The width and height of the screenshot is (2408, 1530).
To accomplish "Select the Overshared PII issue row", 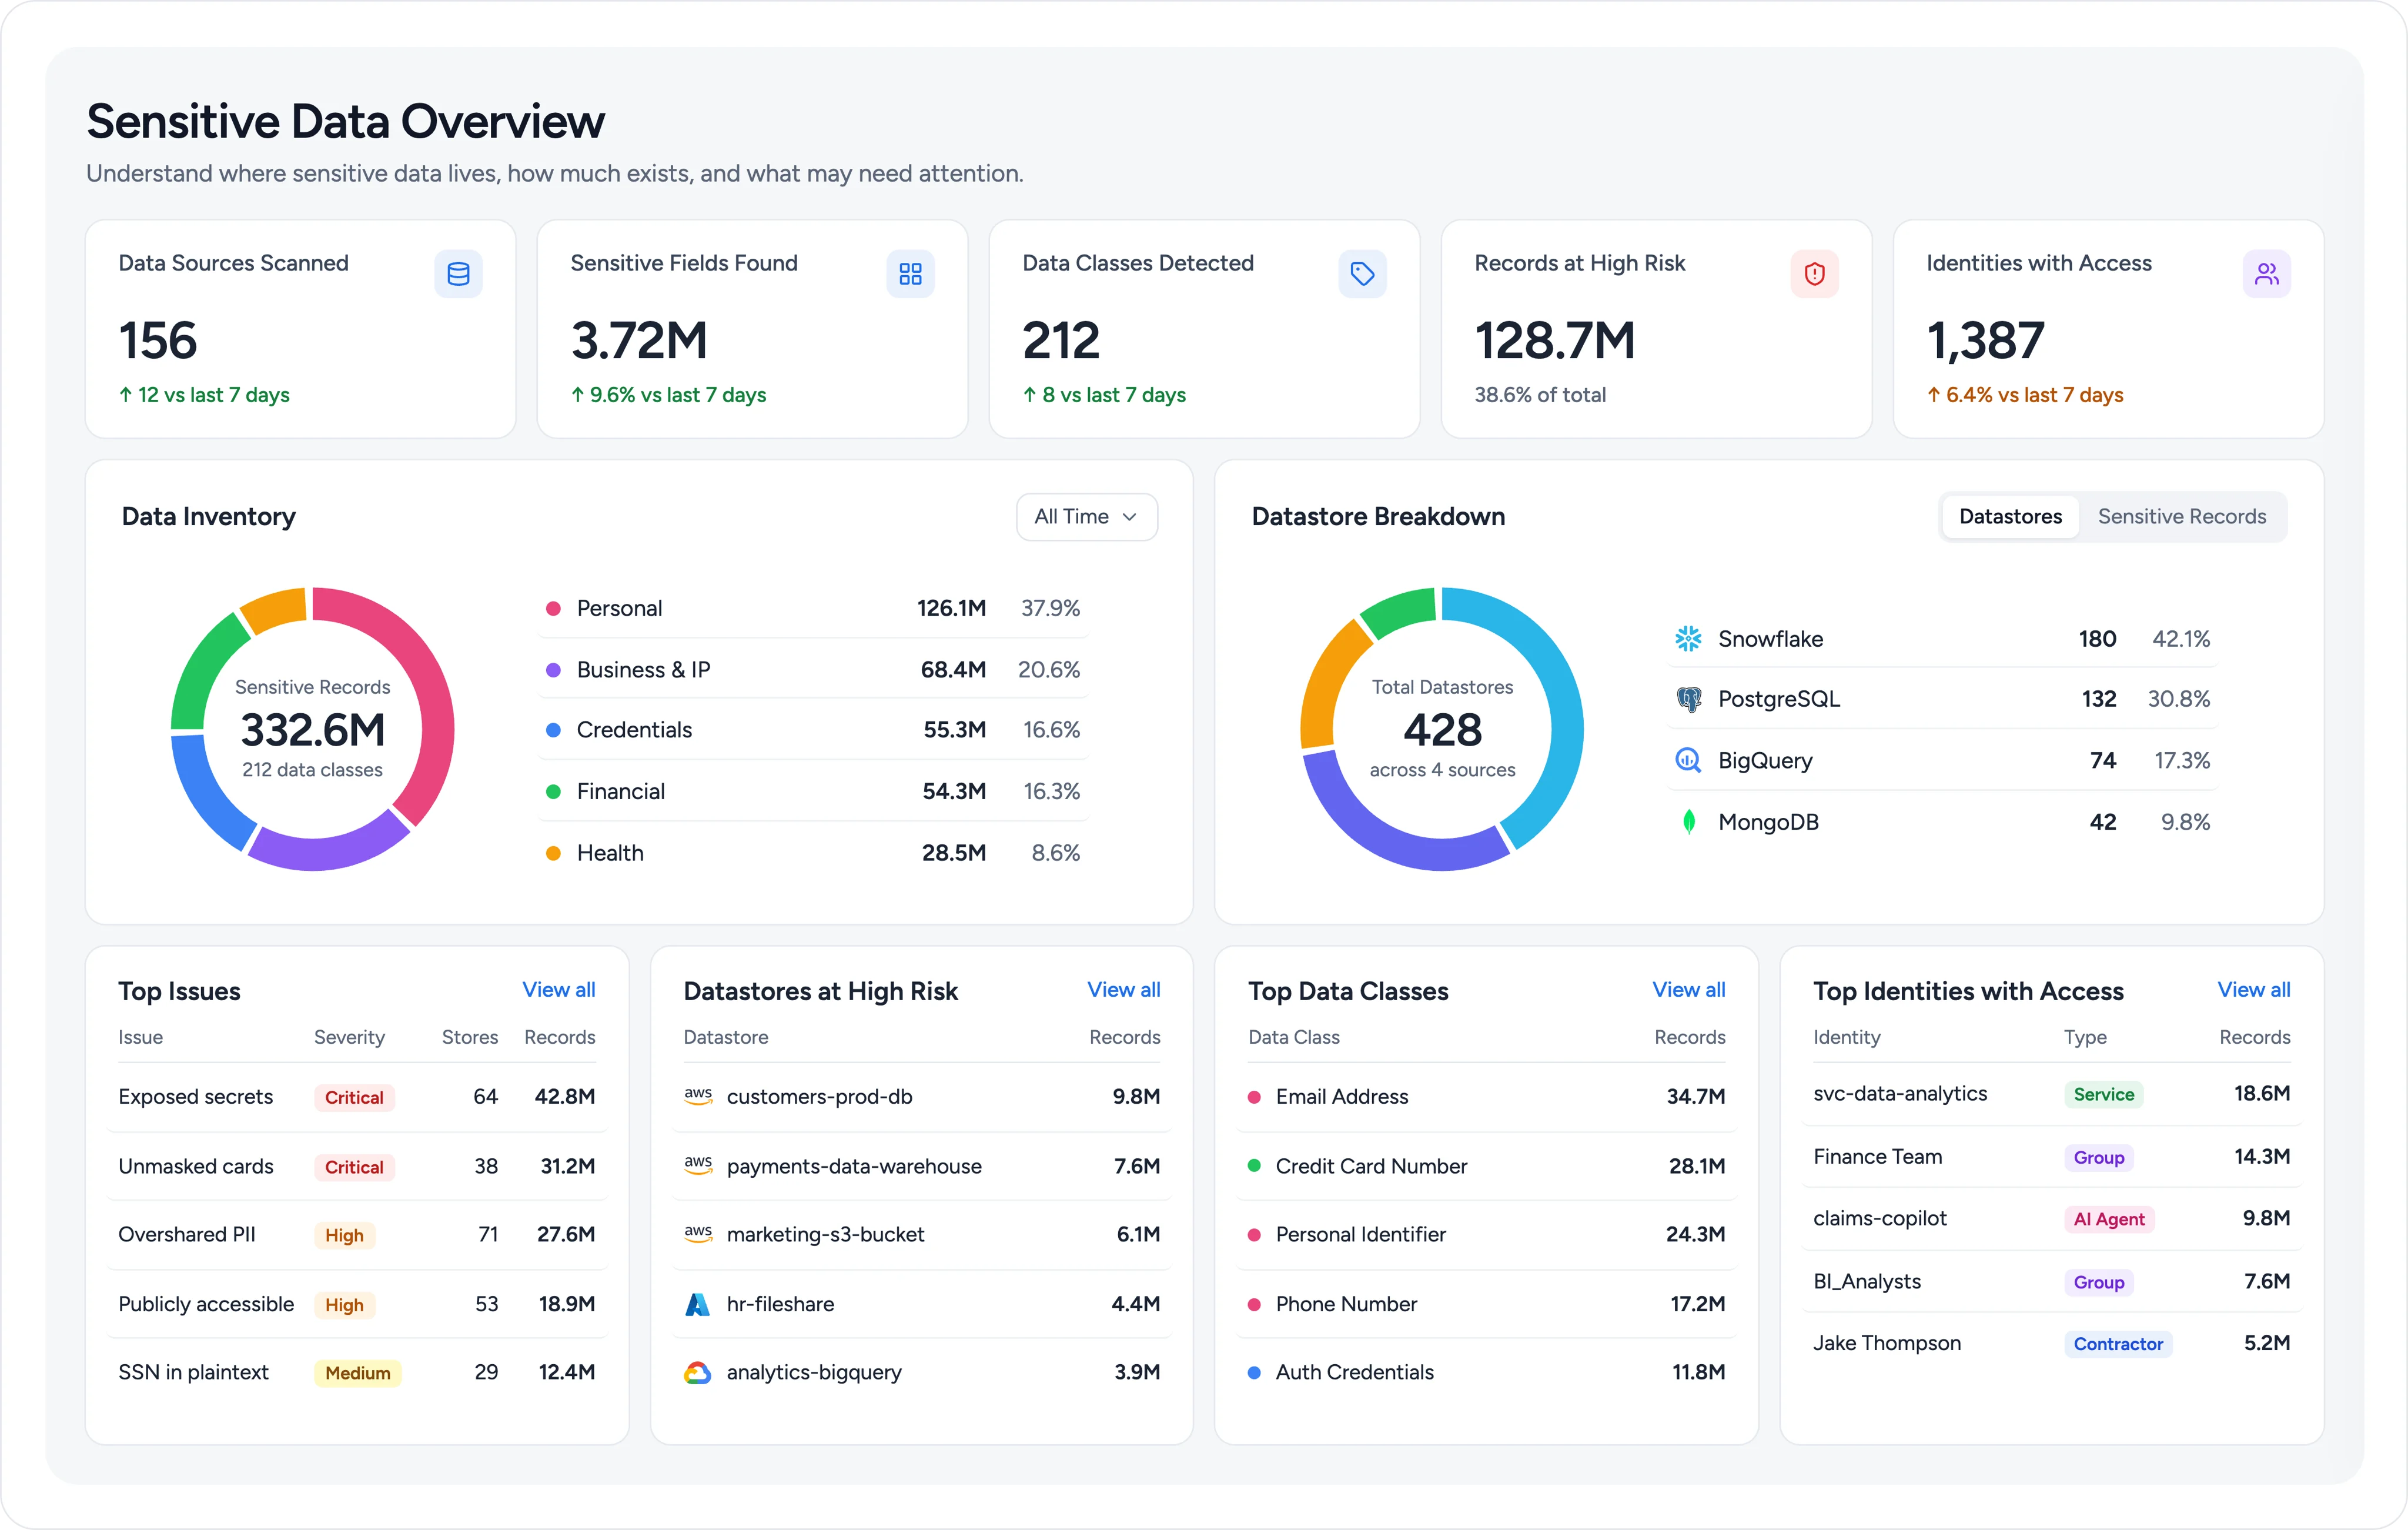I will [357, 1235].
